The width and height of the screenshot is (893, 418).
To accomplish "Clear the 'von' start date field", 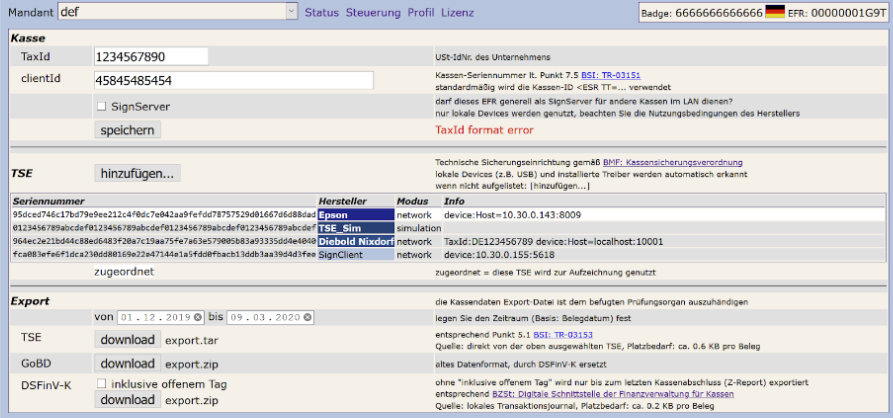I will (x=198, y=318).
